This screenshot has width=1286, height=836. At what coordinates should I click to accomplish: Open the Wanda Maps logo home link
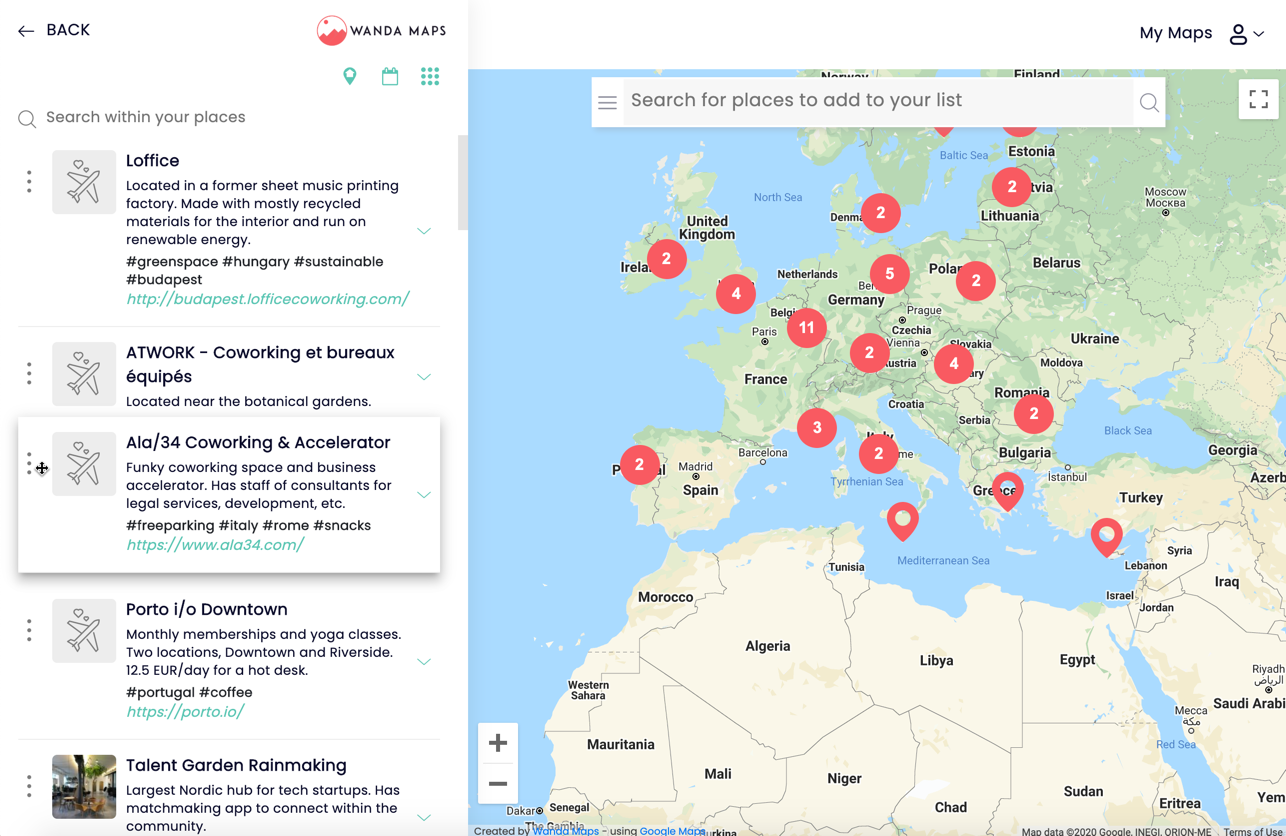(381, 31)
